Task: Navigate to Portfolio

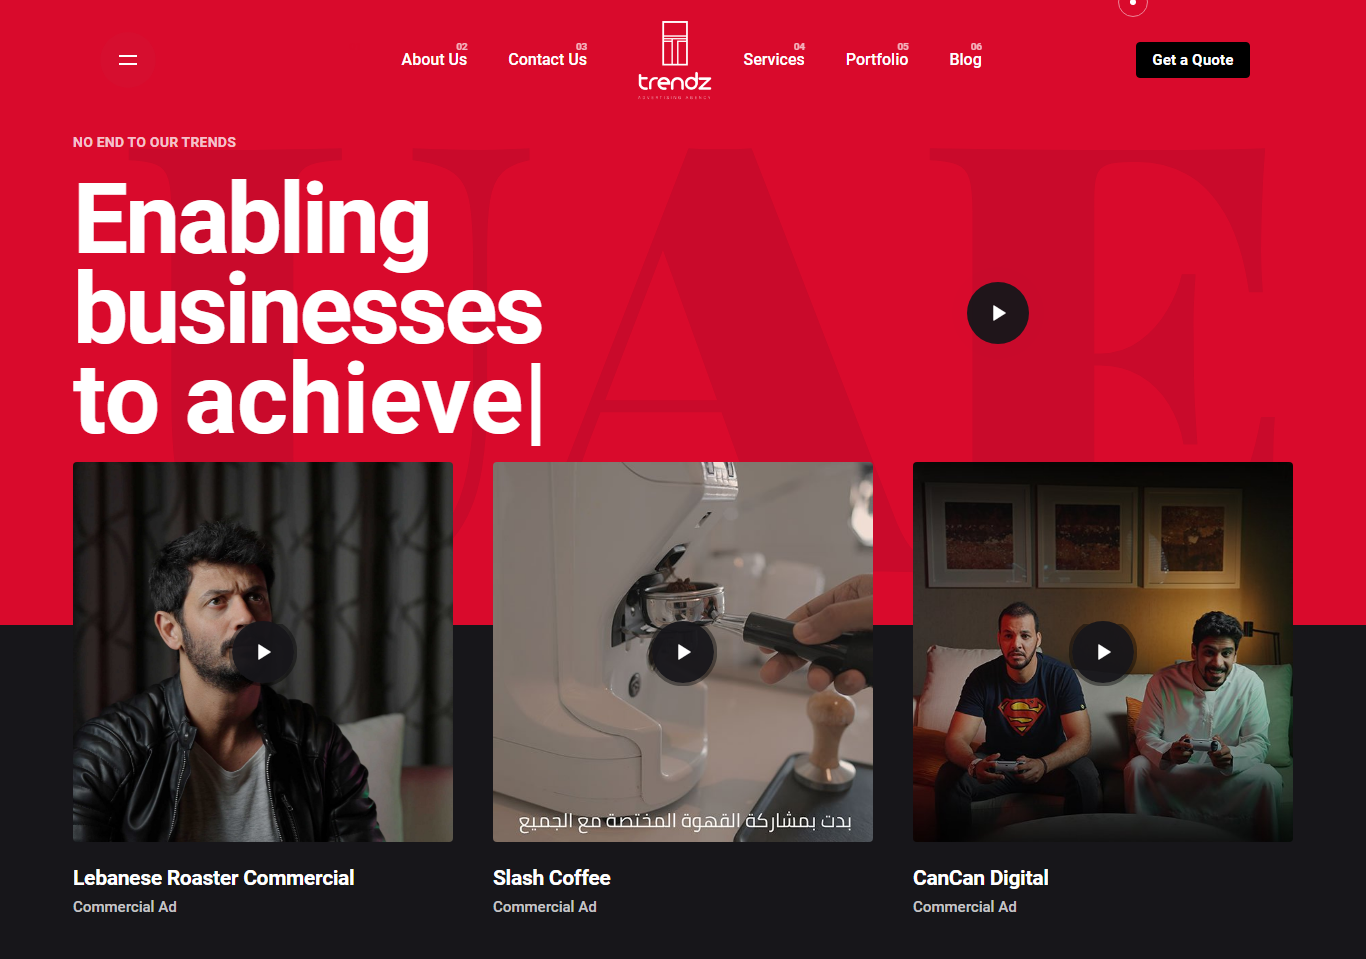Action: point(877,59)
